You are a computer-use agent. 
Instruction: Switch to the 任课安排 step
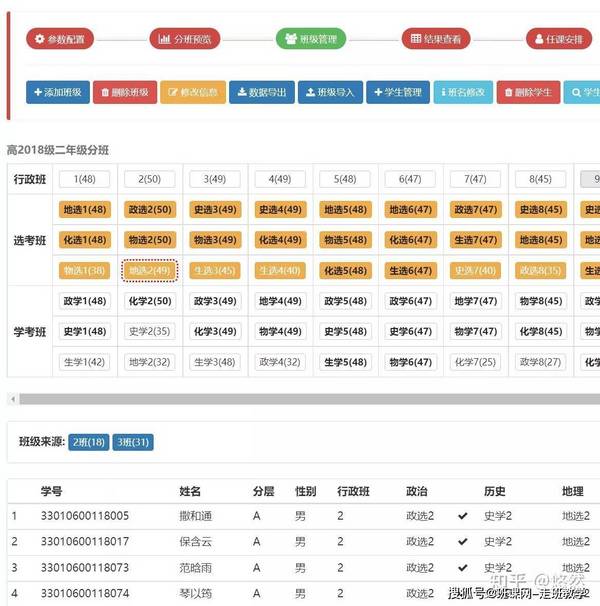tap(559, 39)
